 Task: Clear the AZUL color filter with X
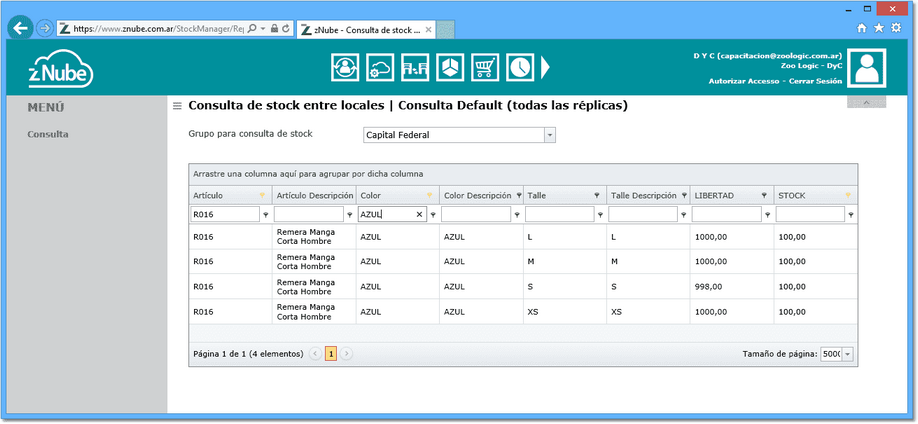tap(419, 215)
